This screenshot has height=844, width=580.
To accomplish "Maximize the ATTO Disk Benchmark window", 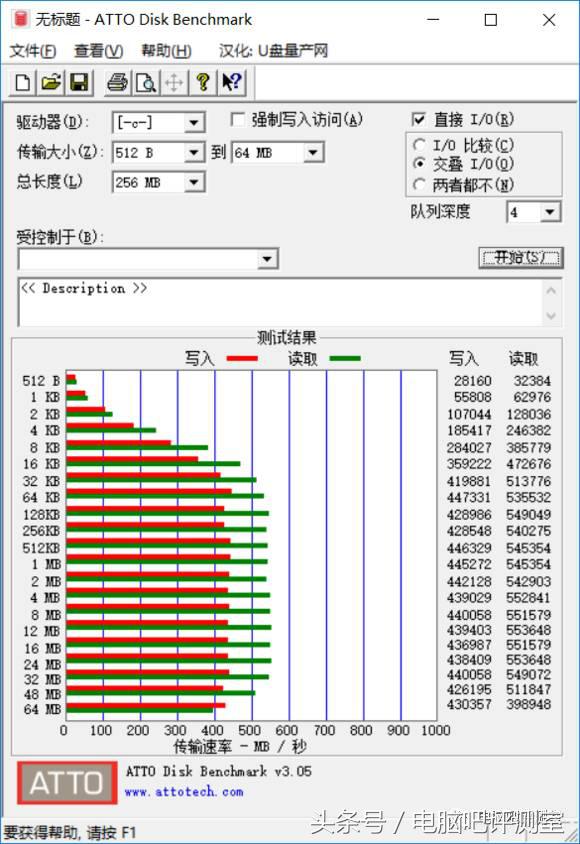I will point(491,20).
